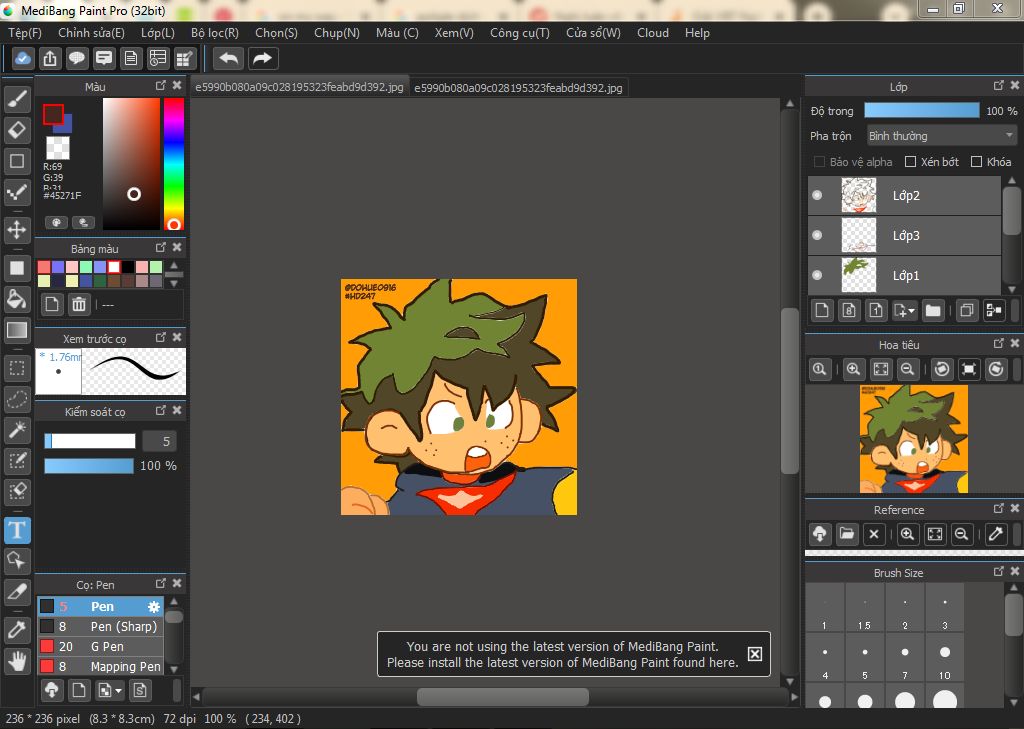Select the Text tool
The image size is (1024, 729).
[x=17, y=530]
